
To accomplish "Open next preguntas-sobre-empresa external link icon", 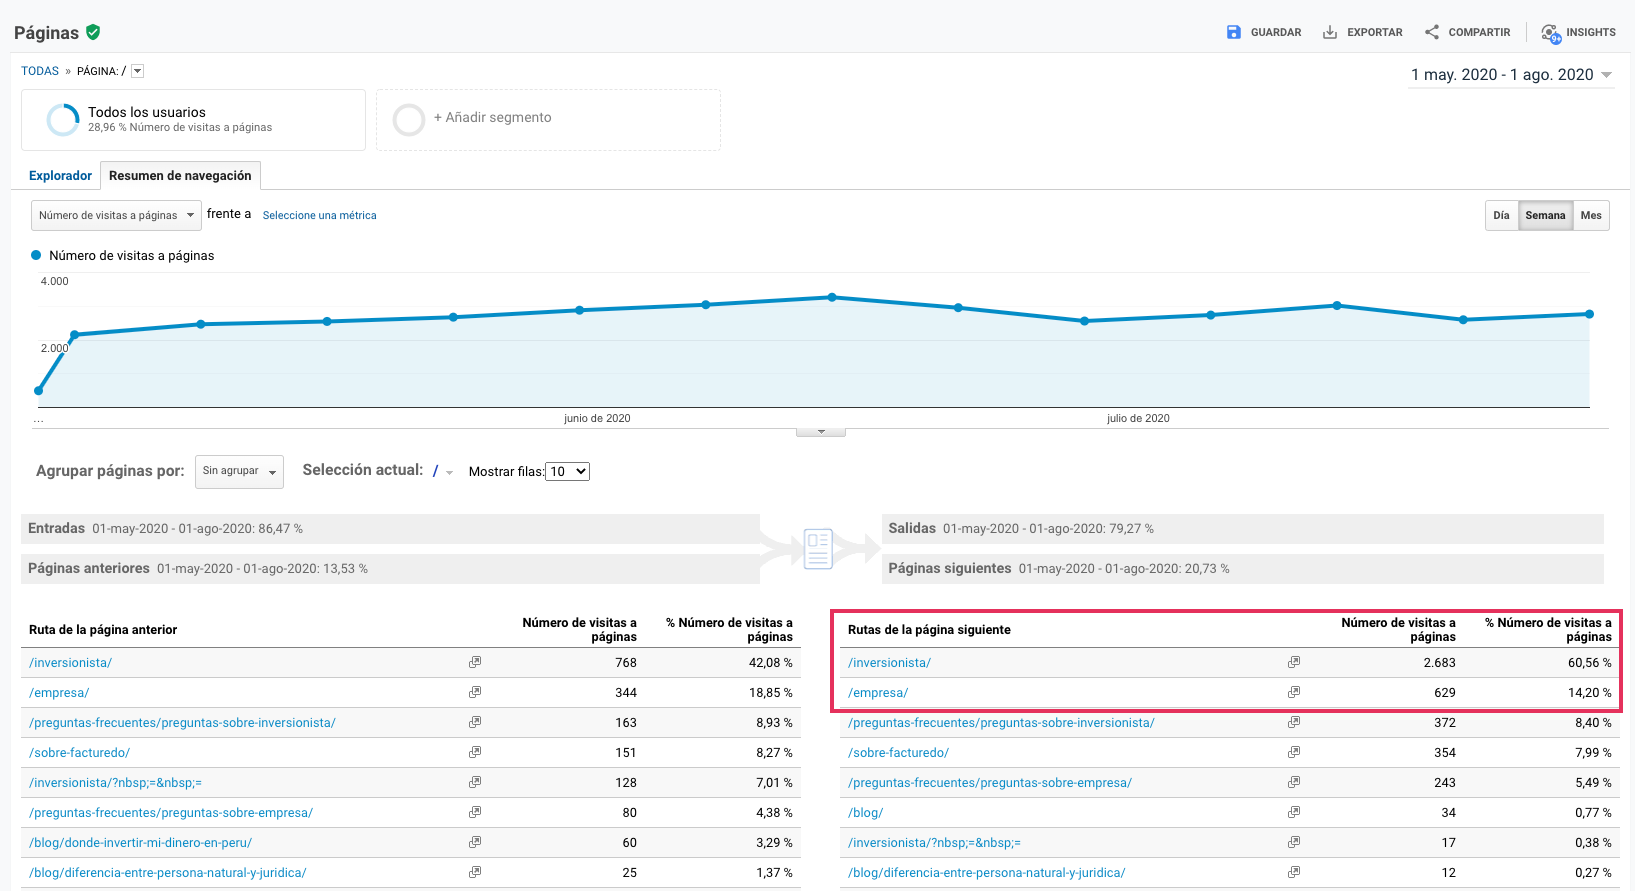I will (1294, 782).
